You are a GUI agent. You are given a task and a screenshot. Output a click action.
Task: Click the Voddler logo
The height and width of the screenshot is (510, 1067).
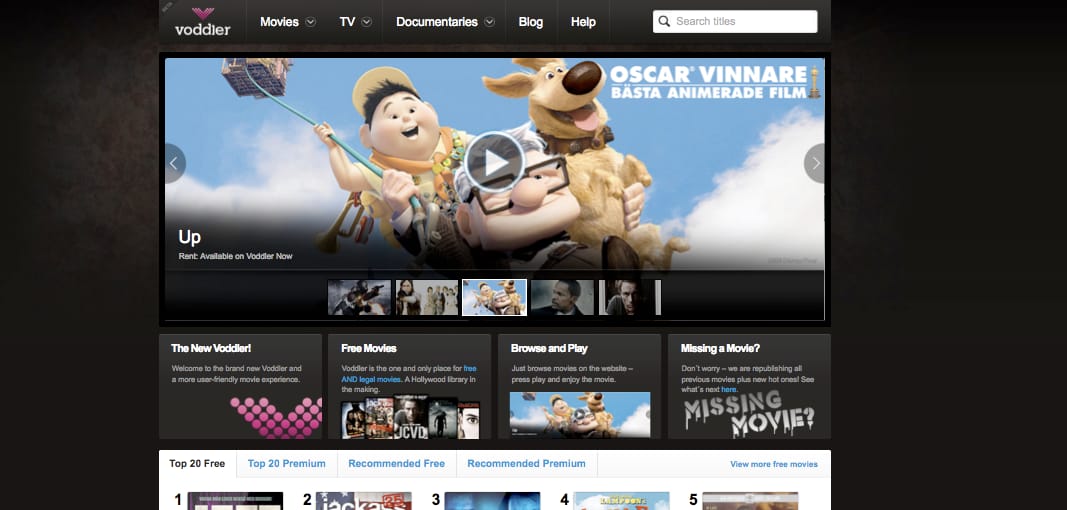point(202,21)
